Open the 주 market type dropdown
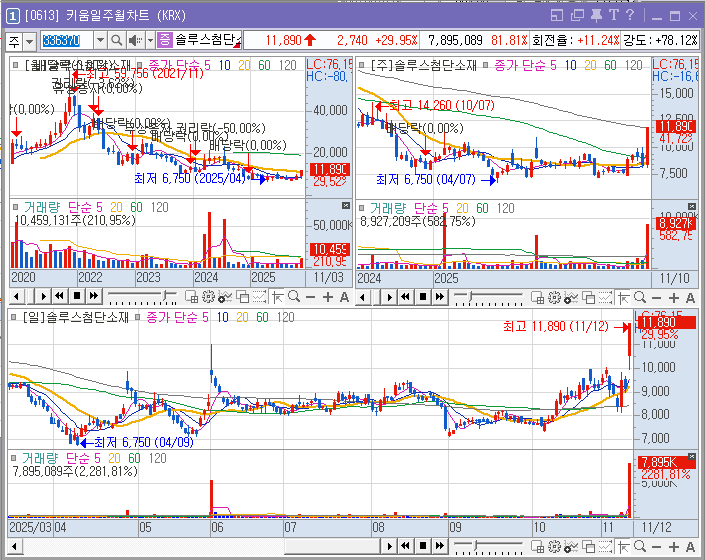This screenshot has width=705, height=560. pyautogui.click(x=30, y=42)
